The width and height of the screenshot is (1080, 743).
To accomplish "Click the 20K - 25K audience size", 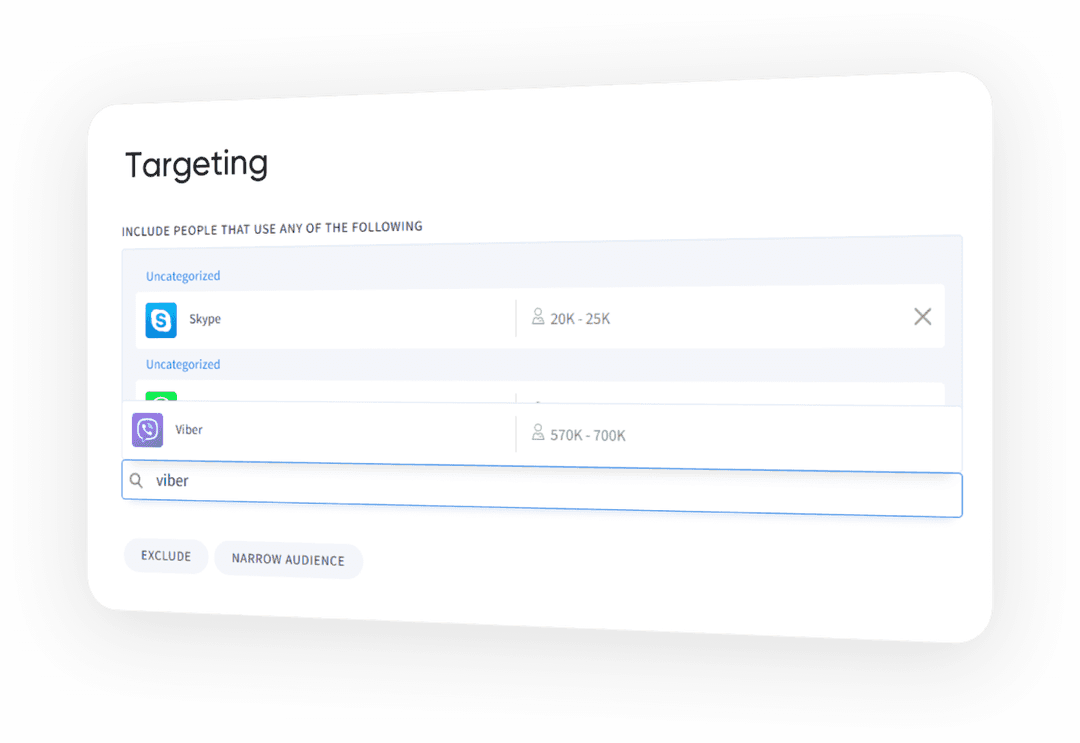I will coord(580,319).
